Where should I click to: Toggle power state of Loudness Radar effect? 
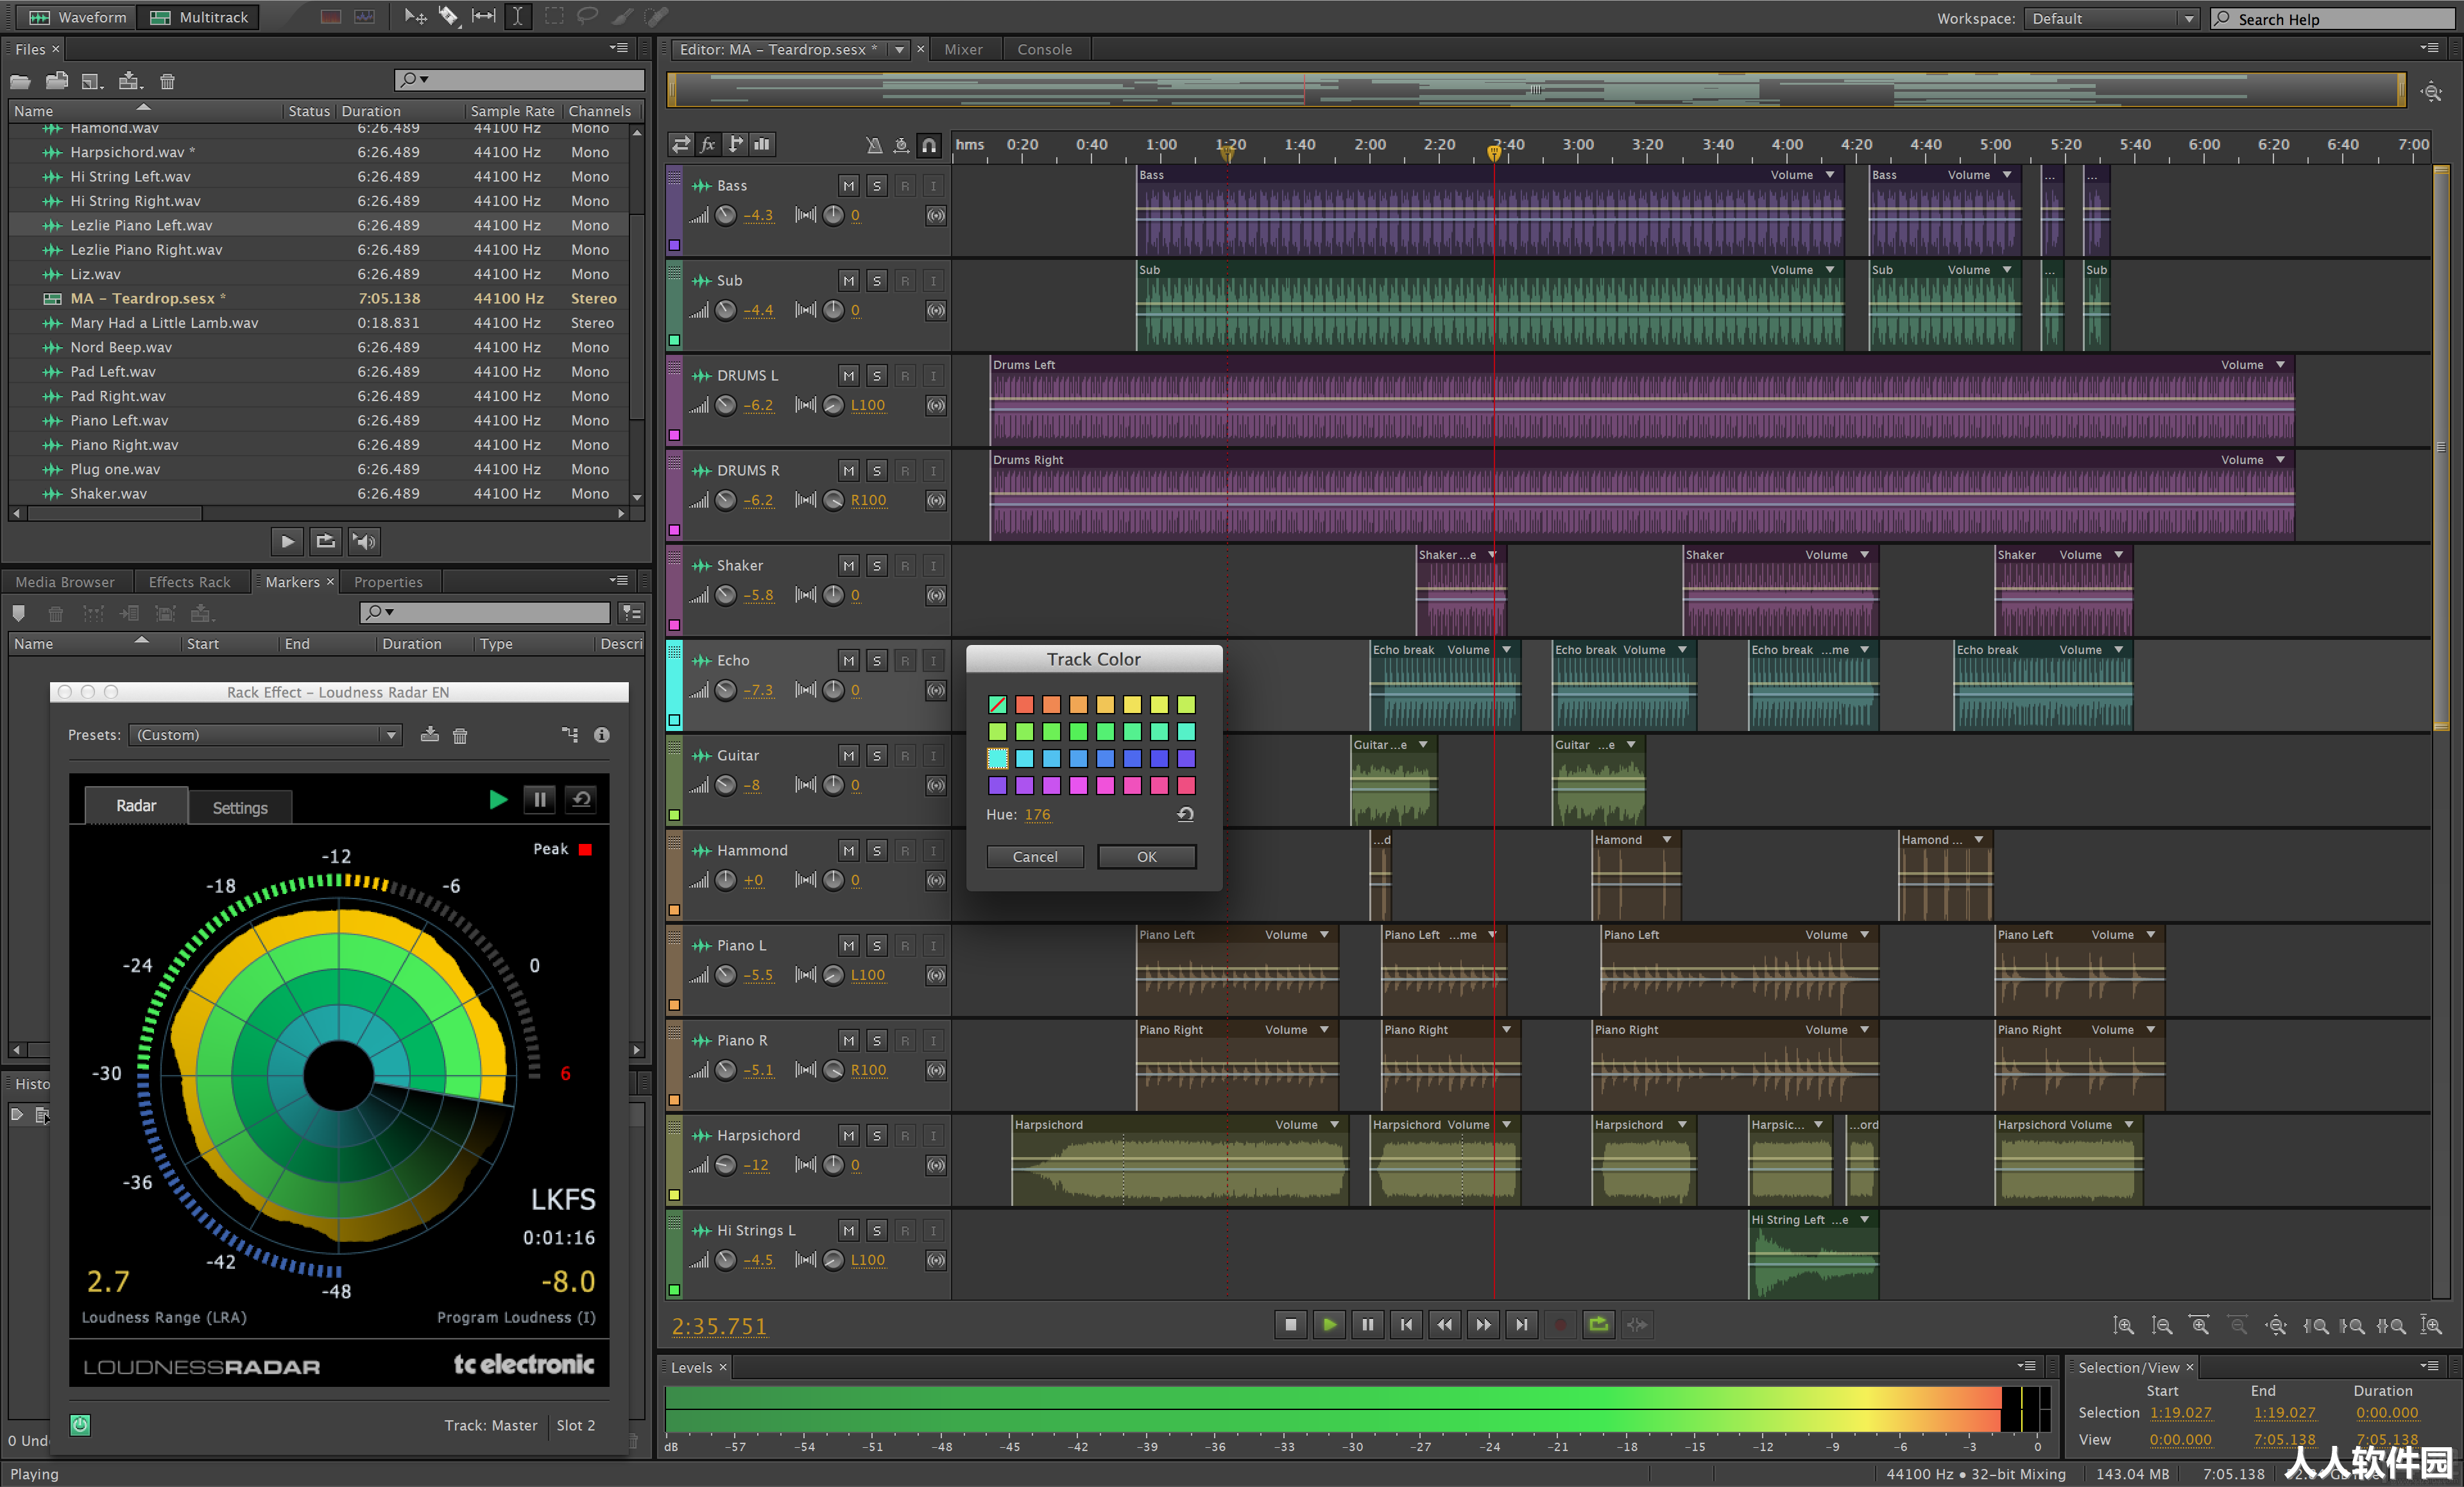click(80, 1426)
